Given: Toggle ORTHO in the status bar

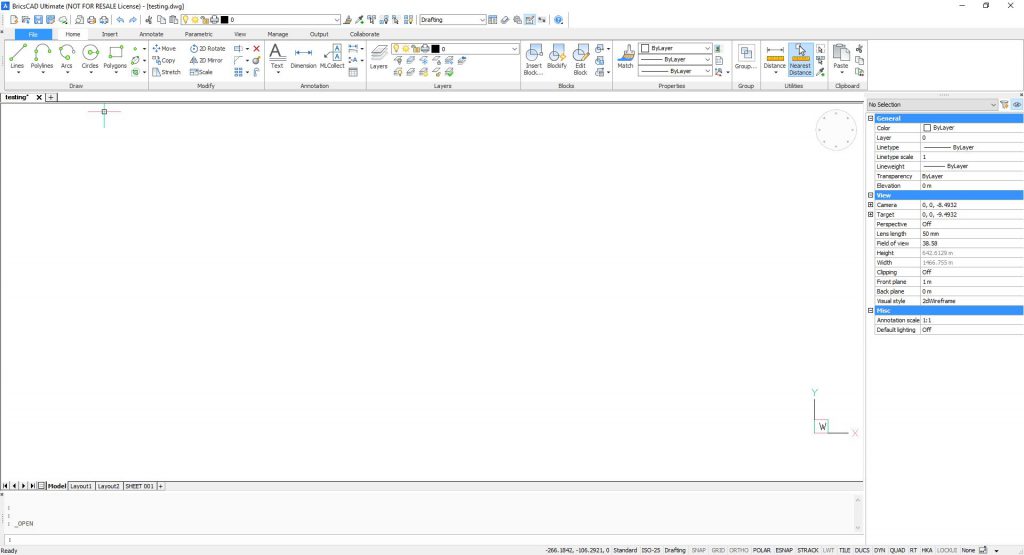Looking at the screenshot, I should (739, 550).
